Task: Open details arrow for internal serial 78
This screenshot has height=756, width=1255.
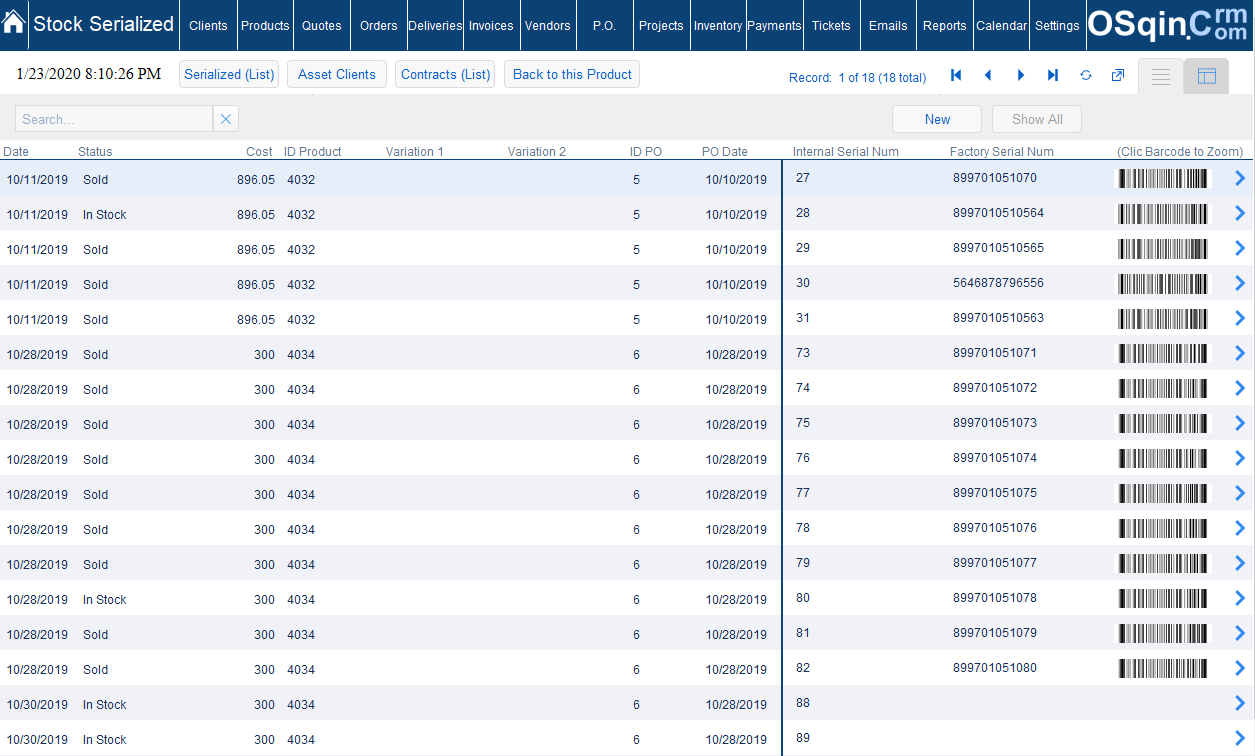Action: [x=1240, y=528]
